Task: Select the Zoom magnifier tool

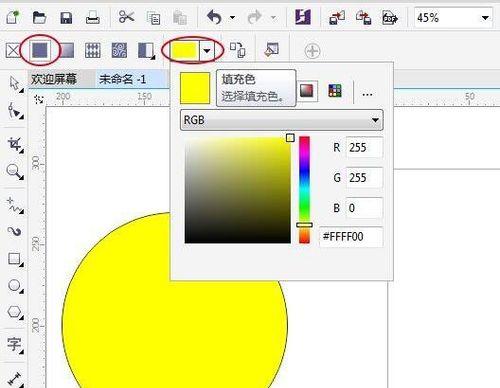Action: click(15, 172)
